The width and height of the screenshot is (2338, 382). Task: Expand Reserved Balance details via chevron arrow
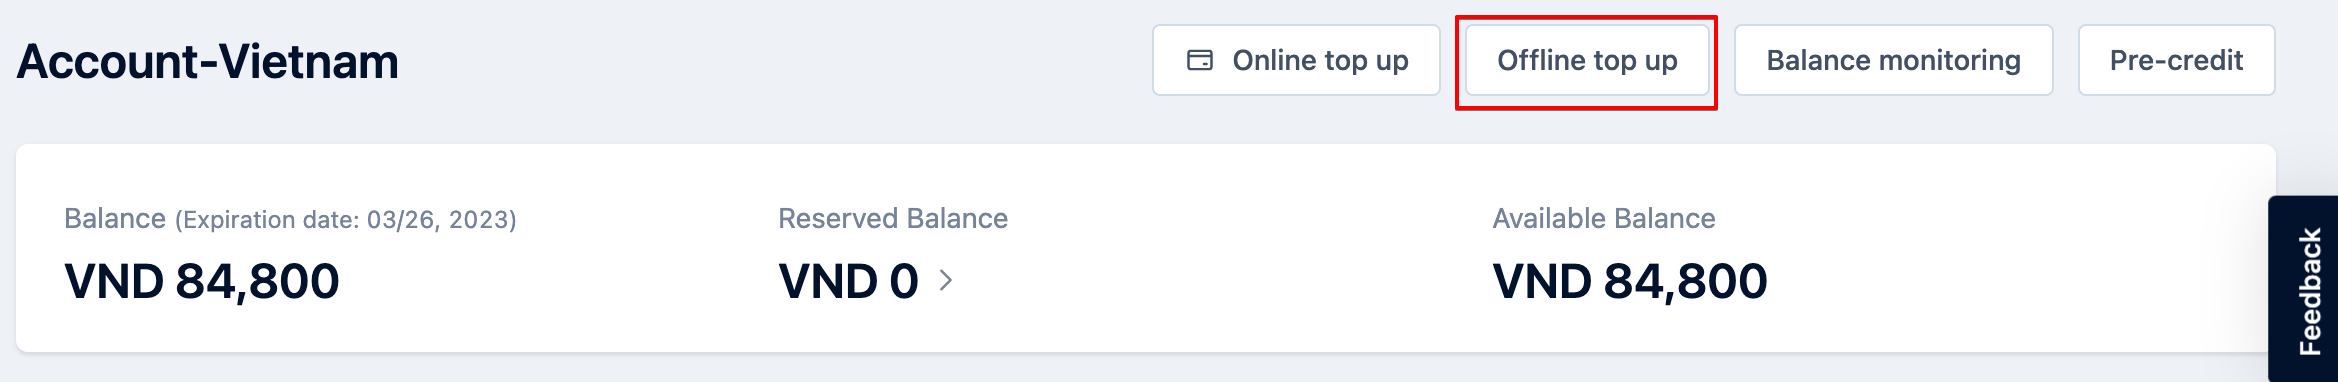(946, 281)
